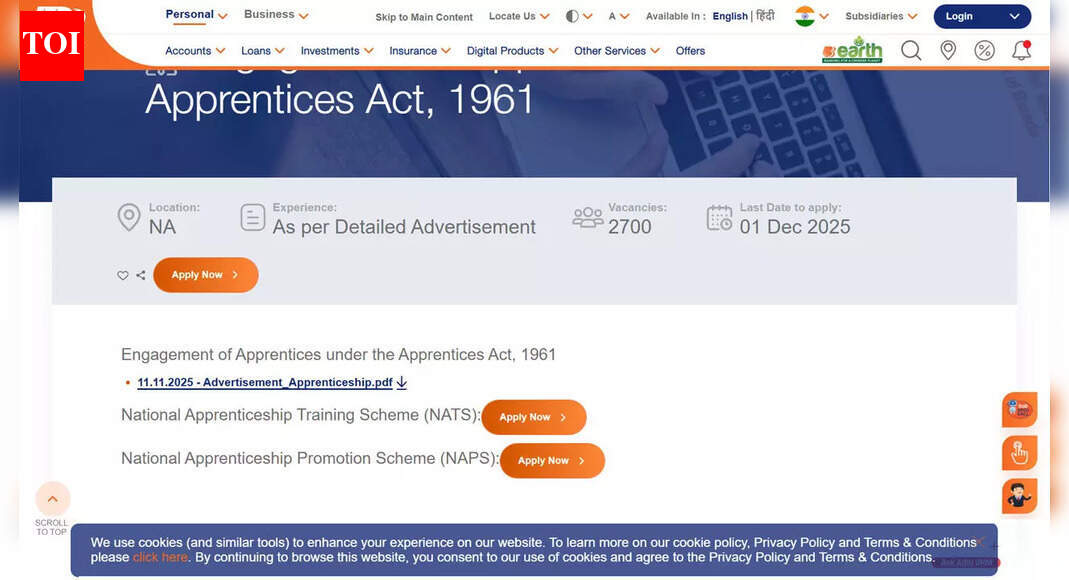Switch the site language to हिंदी
This screenshot has width=1069, height=580.
[765, 16]
